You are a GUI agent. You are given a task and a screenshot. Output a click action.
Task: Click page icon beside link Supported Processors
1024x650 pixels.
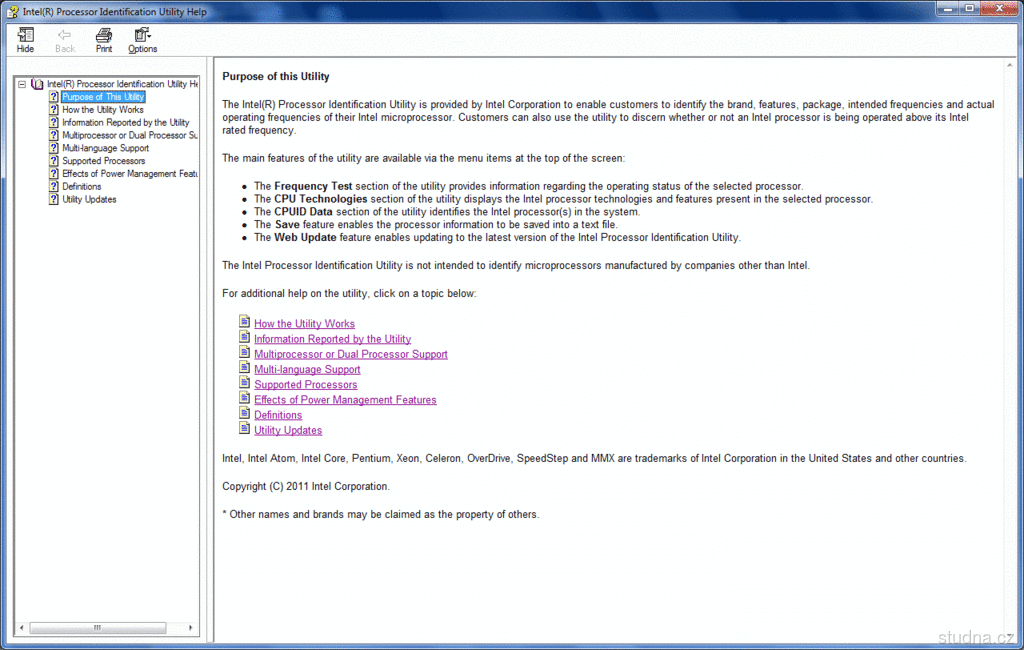244,383
